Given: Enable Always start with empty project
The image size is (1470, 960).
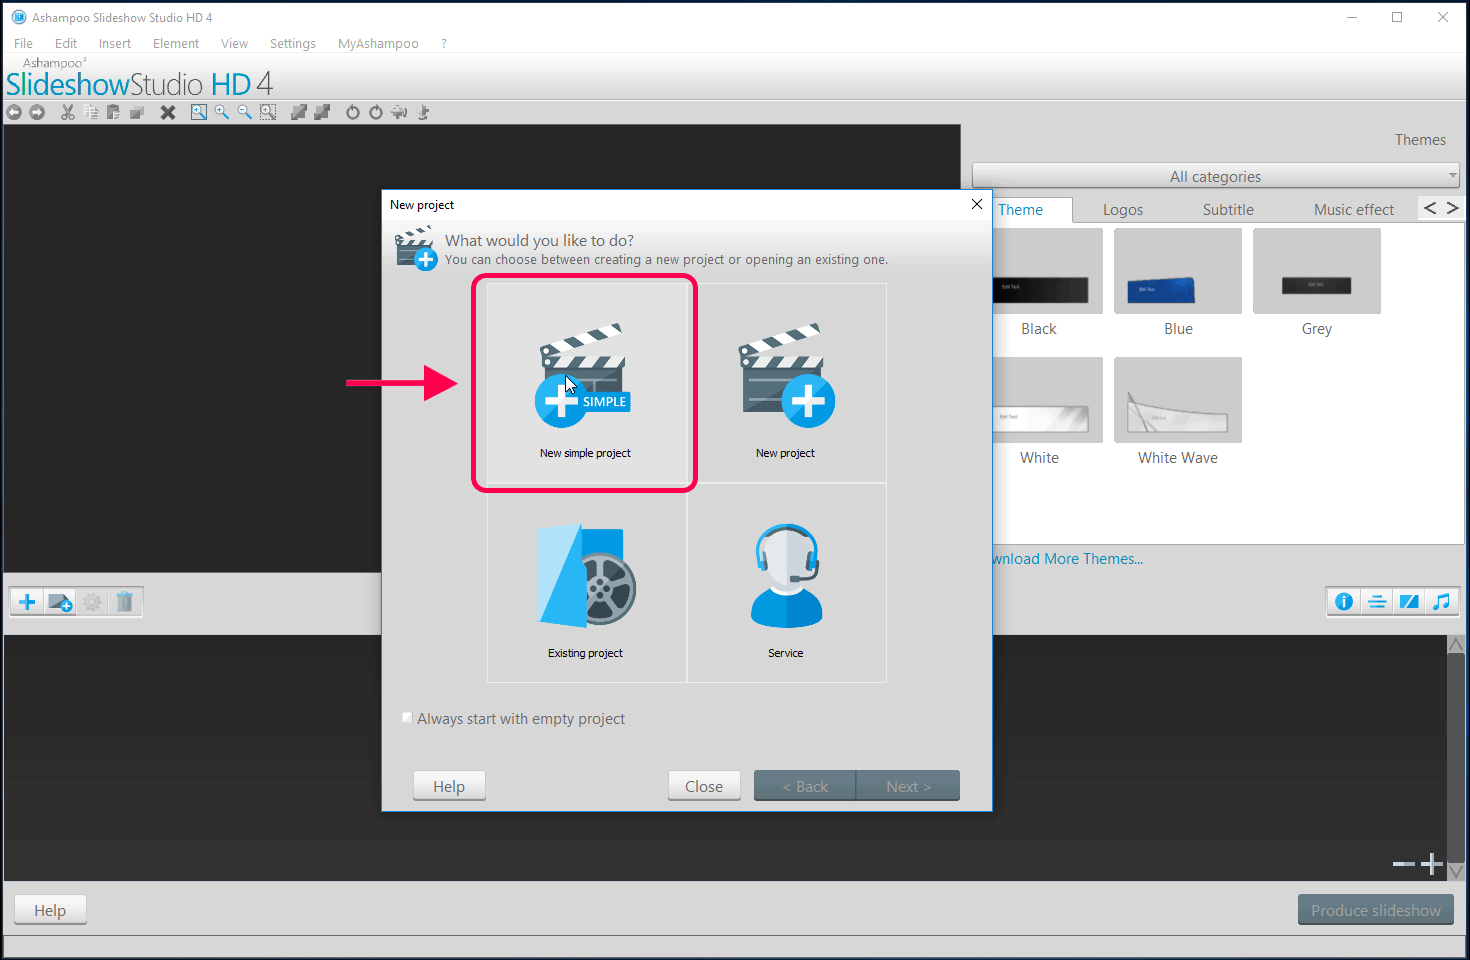Looking at the screenshot, I should click(x=407, y=718).
